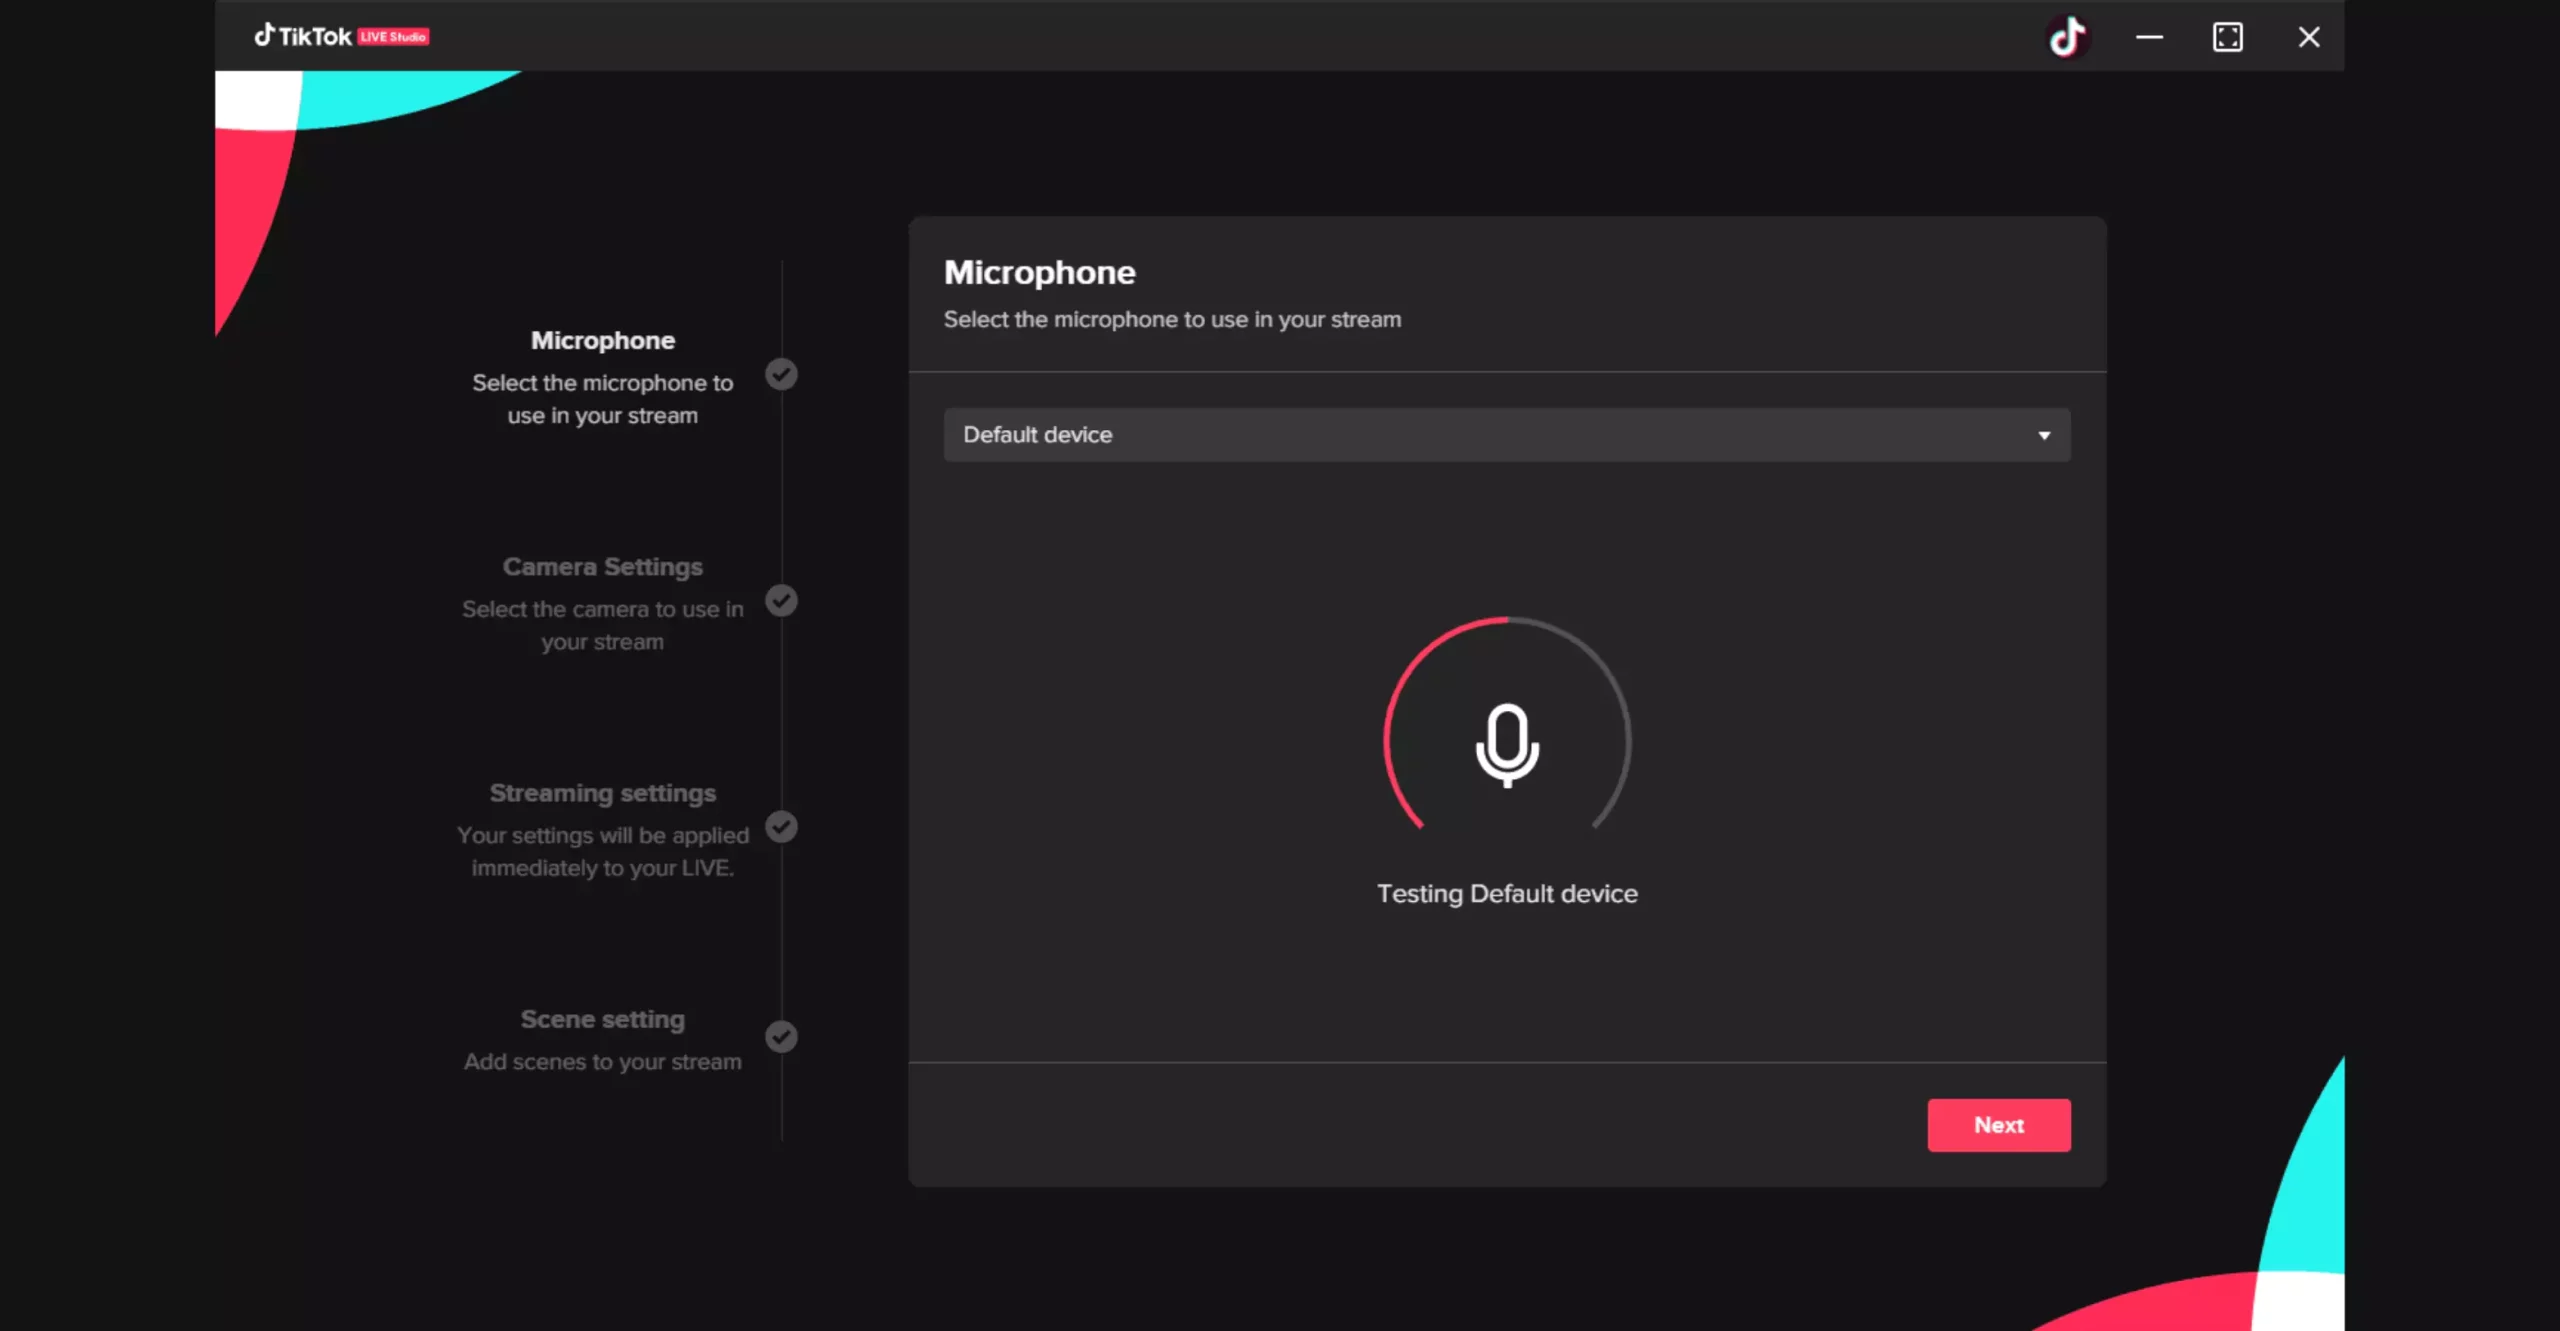This screenshot has width=2560, height=1331.
Task: Click the microphone test icon
Action: (x=1507, y=745)
